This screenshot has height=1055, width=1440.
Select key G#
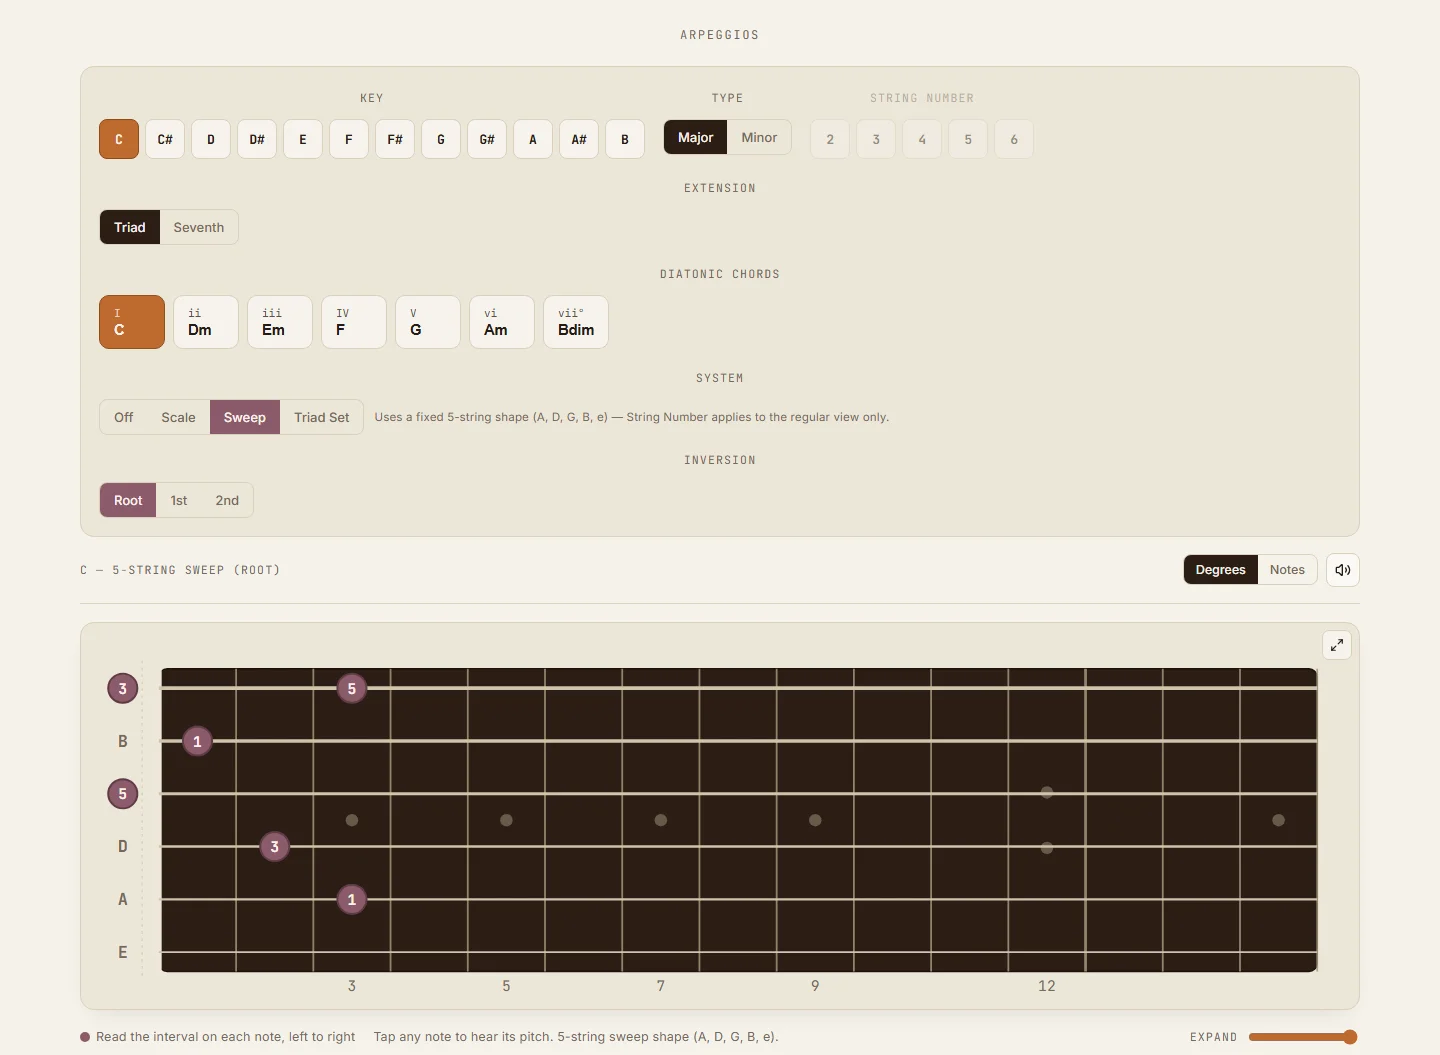[487, 139]
